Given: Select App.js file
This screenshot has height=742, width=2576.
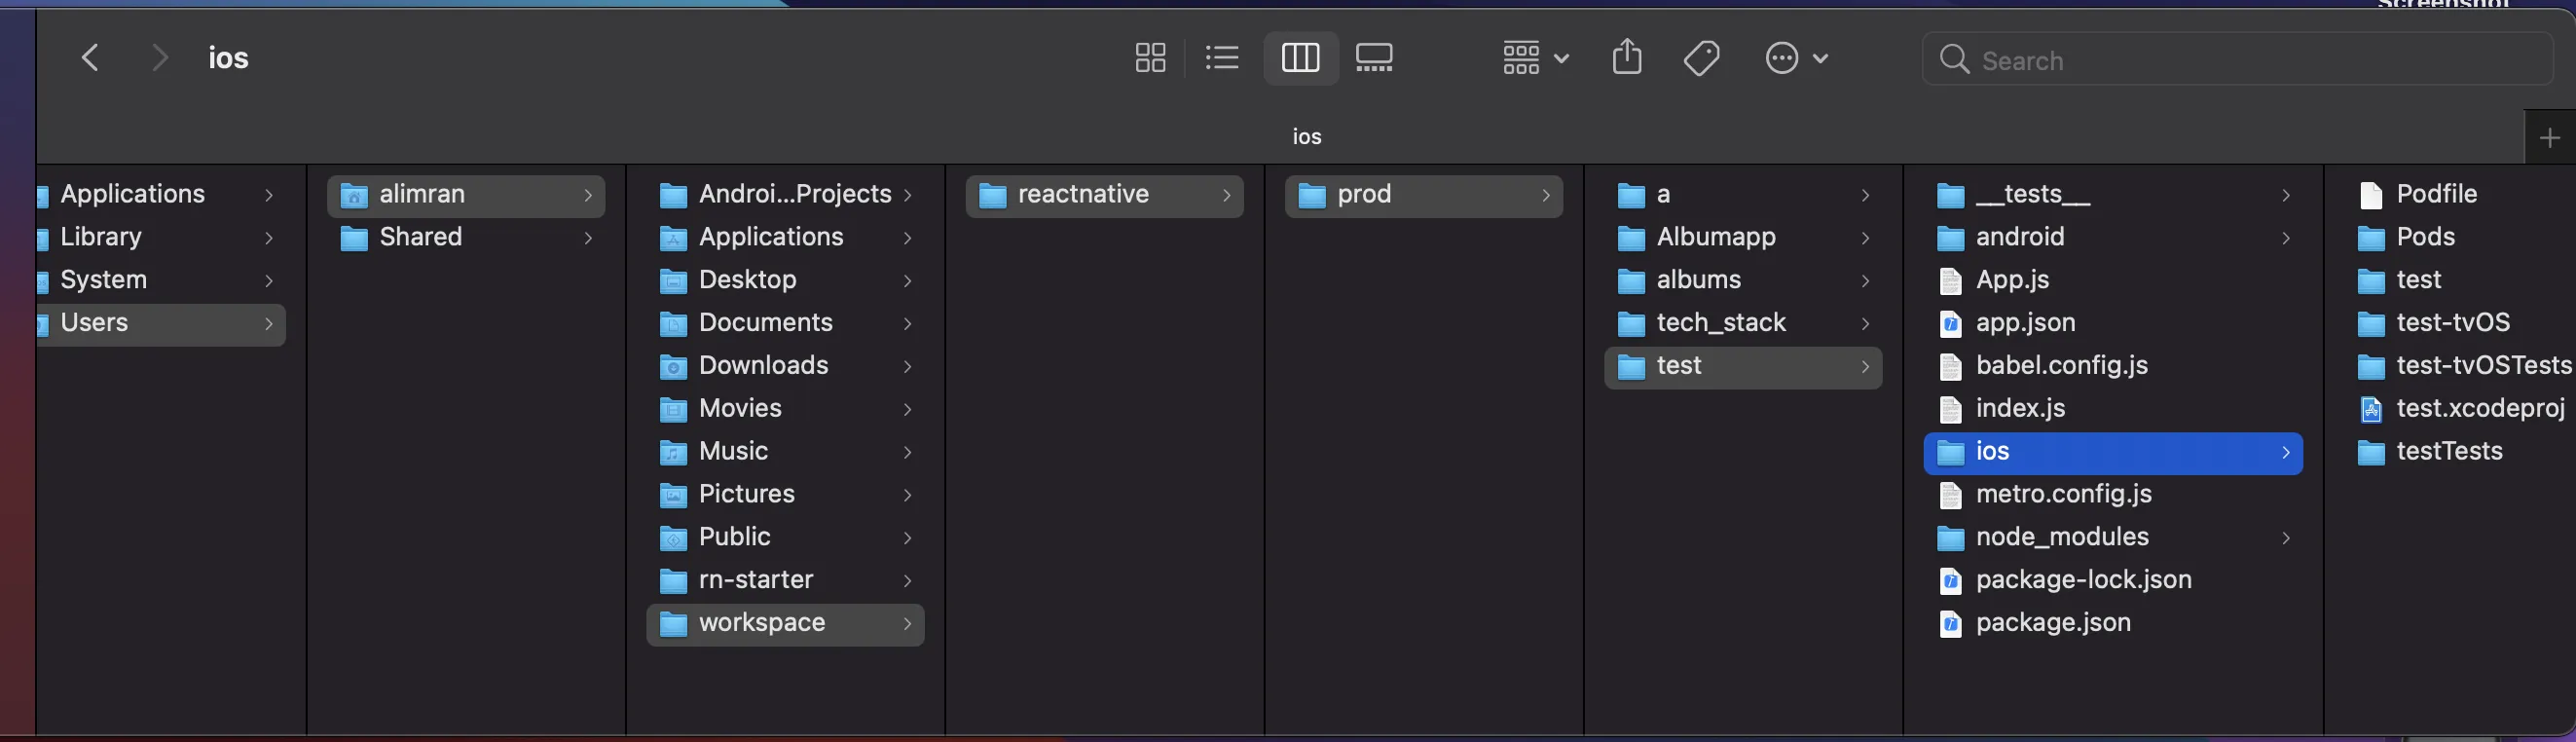Looking at the screenshot, I should [x=2011, y=280].
